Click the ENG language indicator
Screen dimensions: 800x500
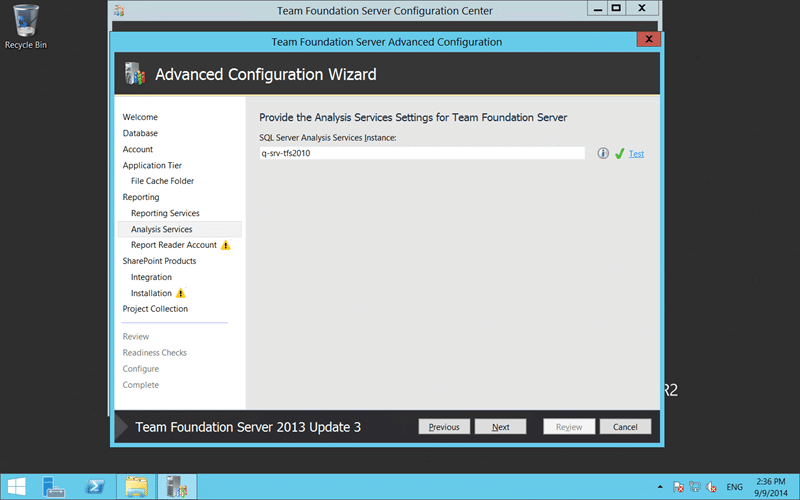click(734, 487)
